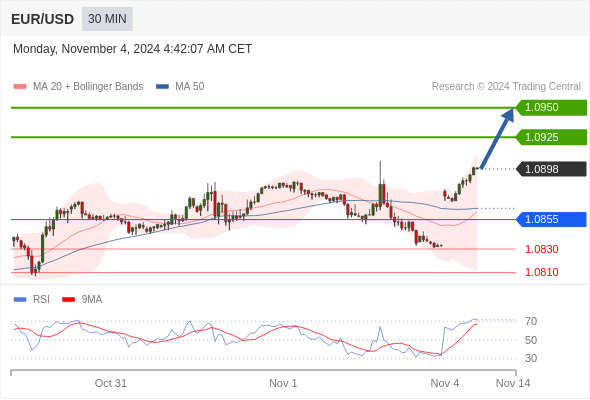590x400 pixels.
Task: Click the 9MA legend red swatch
Action: 68,300
